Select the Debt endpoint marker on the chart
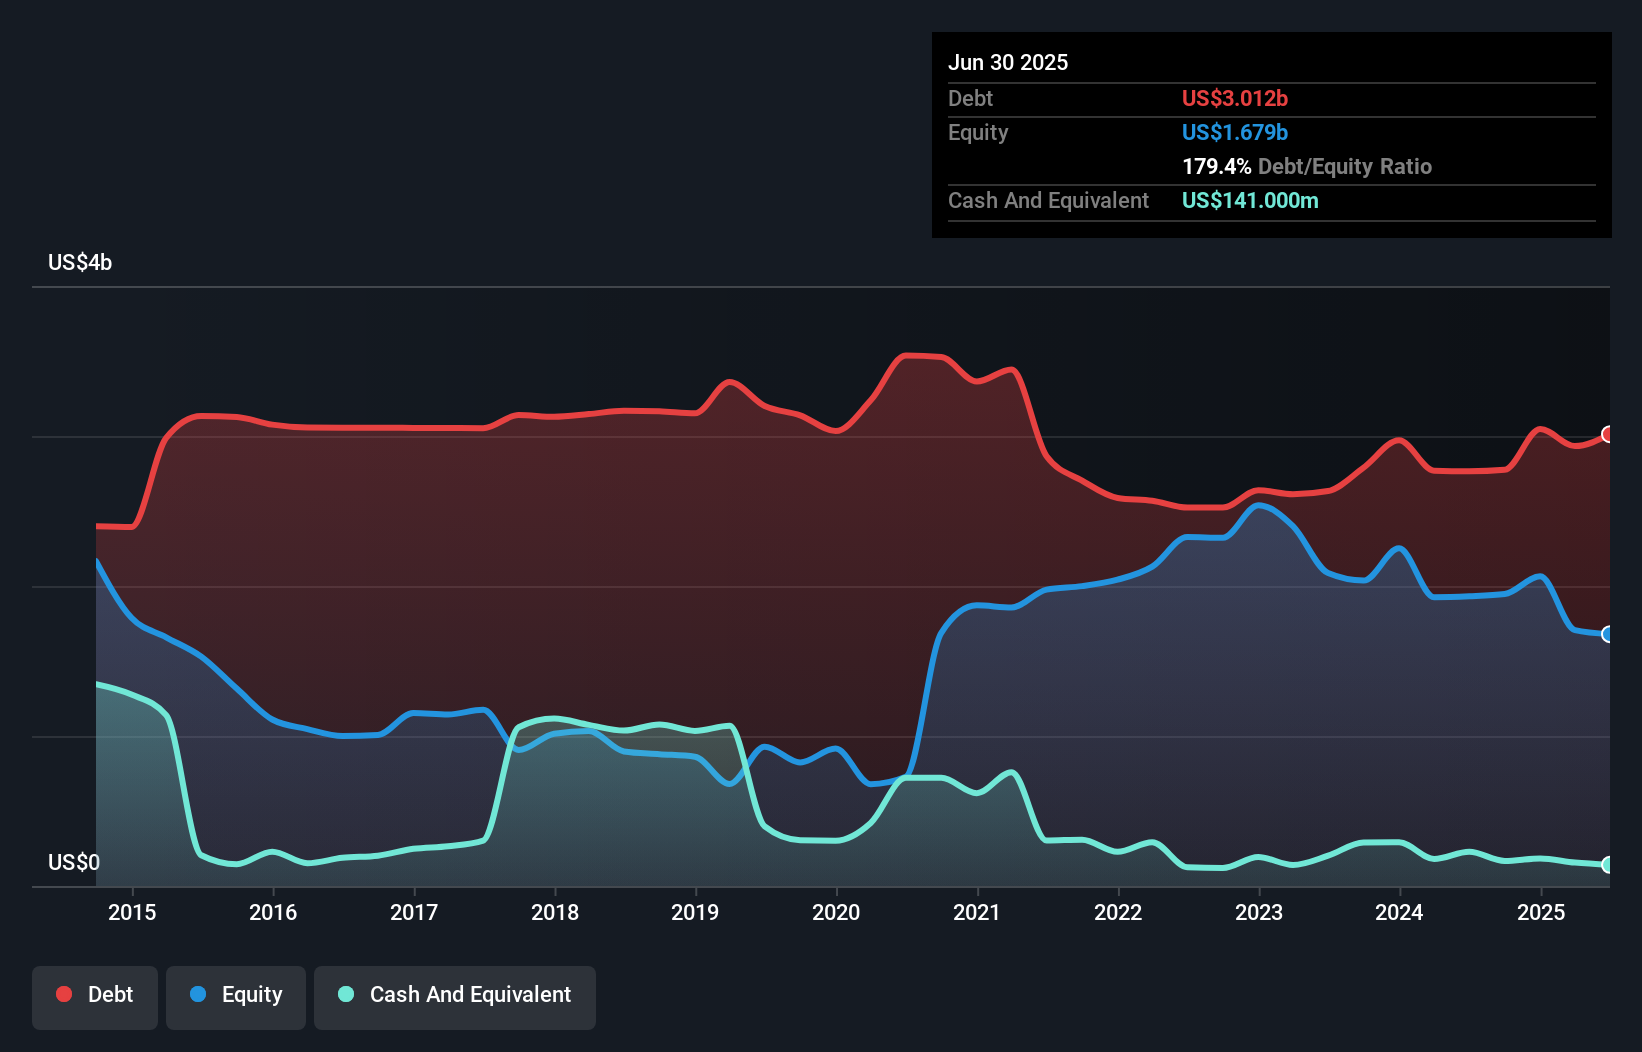 pos(1605,434)
